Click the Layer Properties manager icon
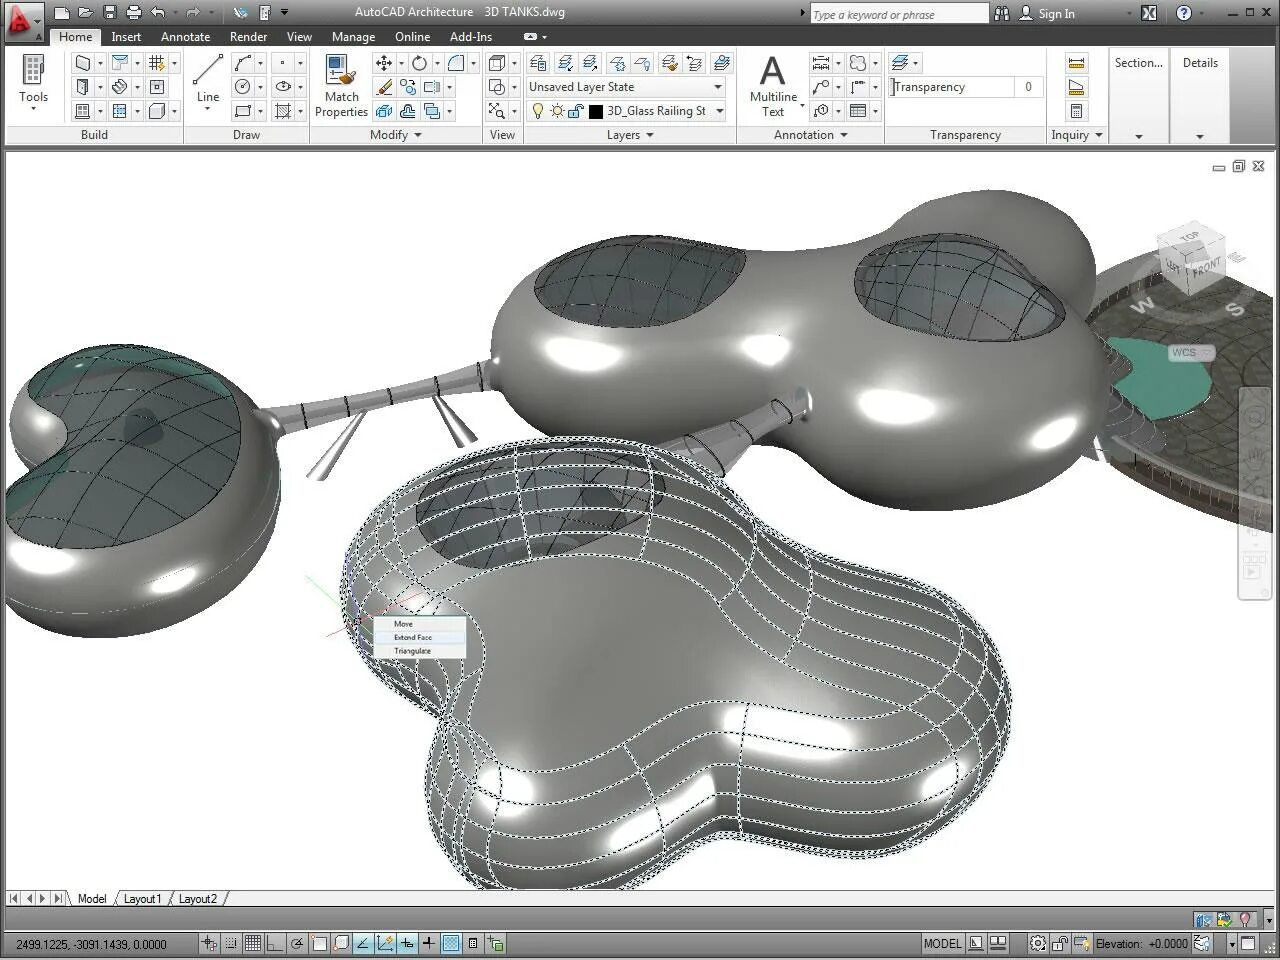 [538, 63]
